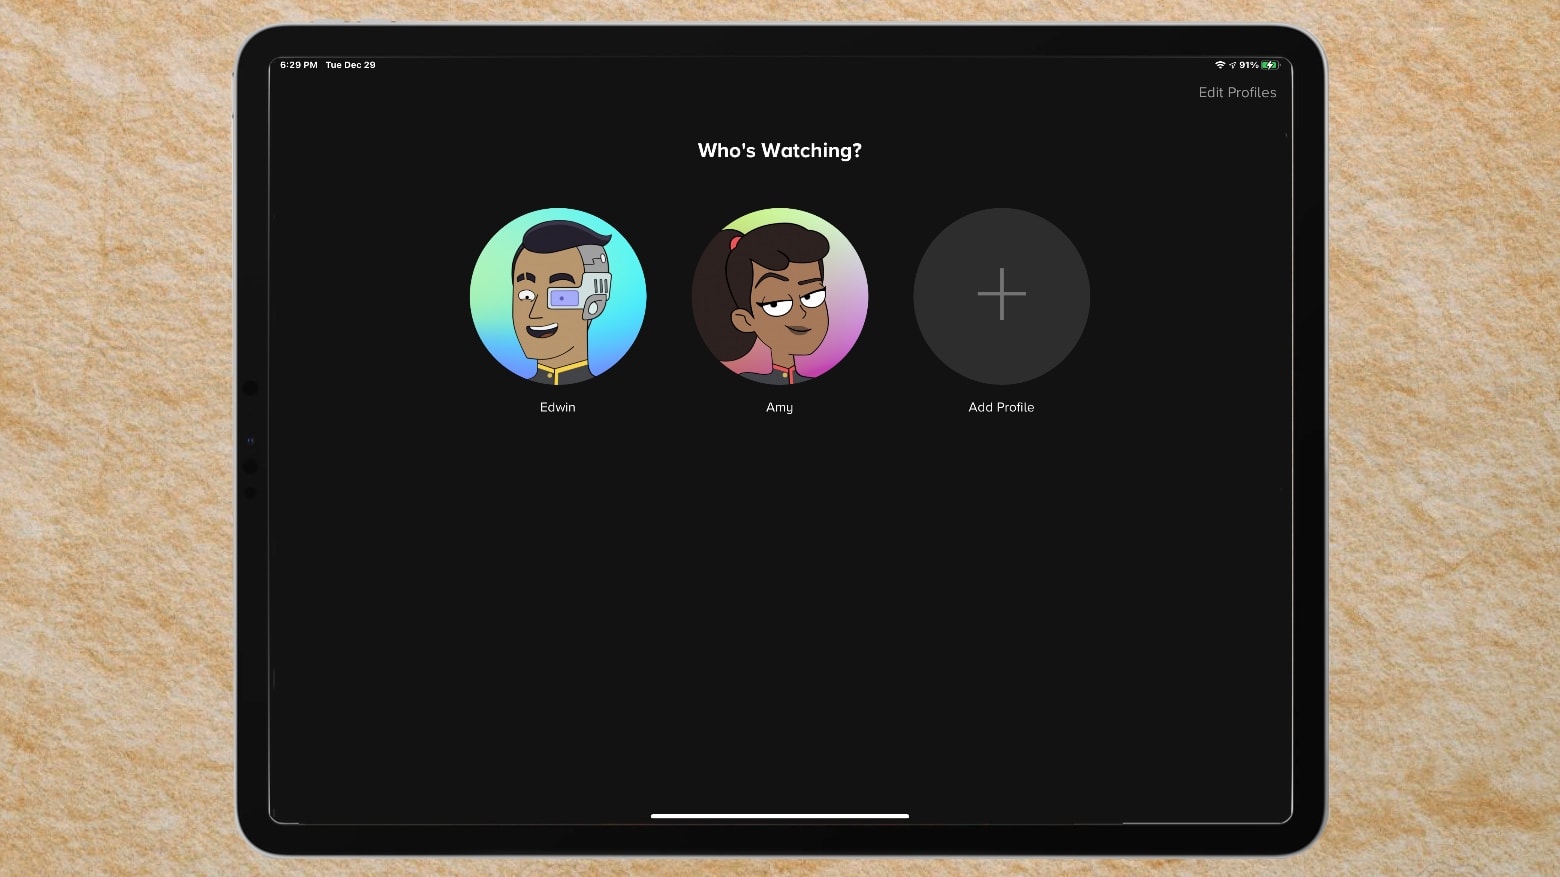Click the Amy name label

(x=779, y=407)
